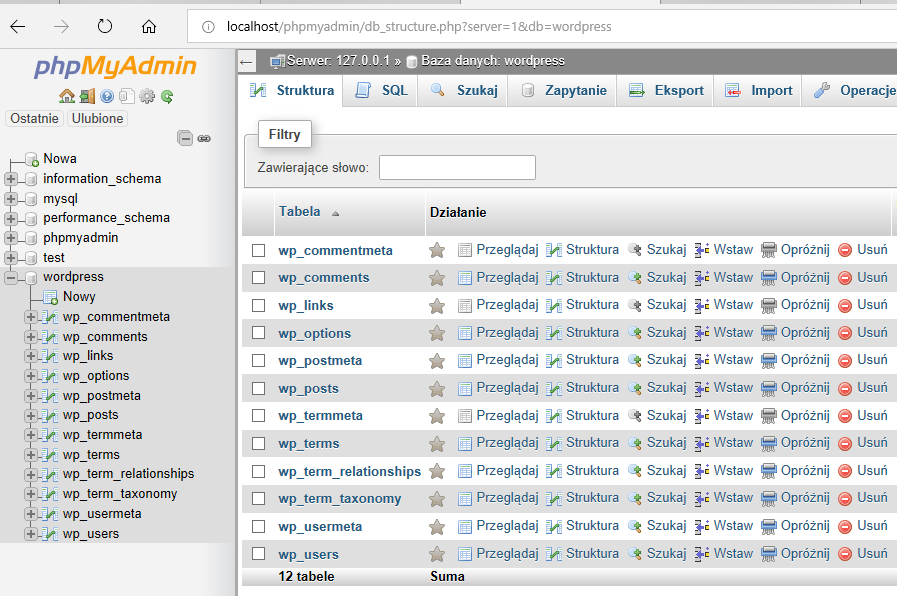The image size is (897, 596).
Task: Expand the wp_commentmeta tree node
Action: pyautogui.click(x=31, y=317)
